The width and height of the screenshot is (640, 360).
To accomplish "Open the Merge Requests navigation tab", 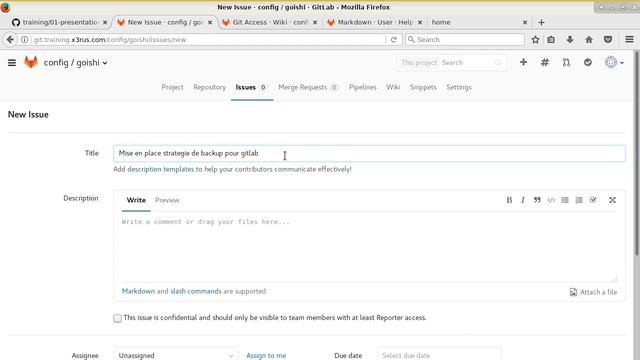I will pos(308,87).
